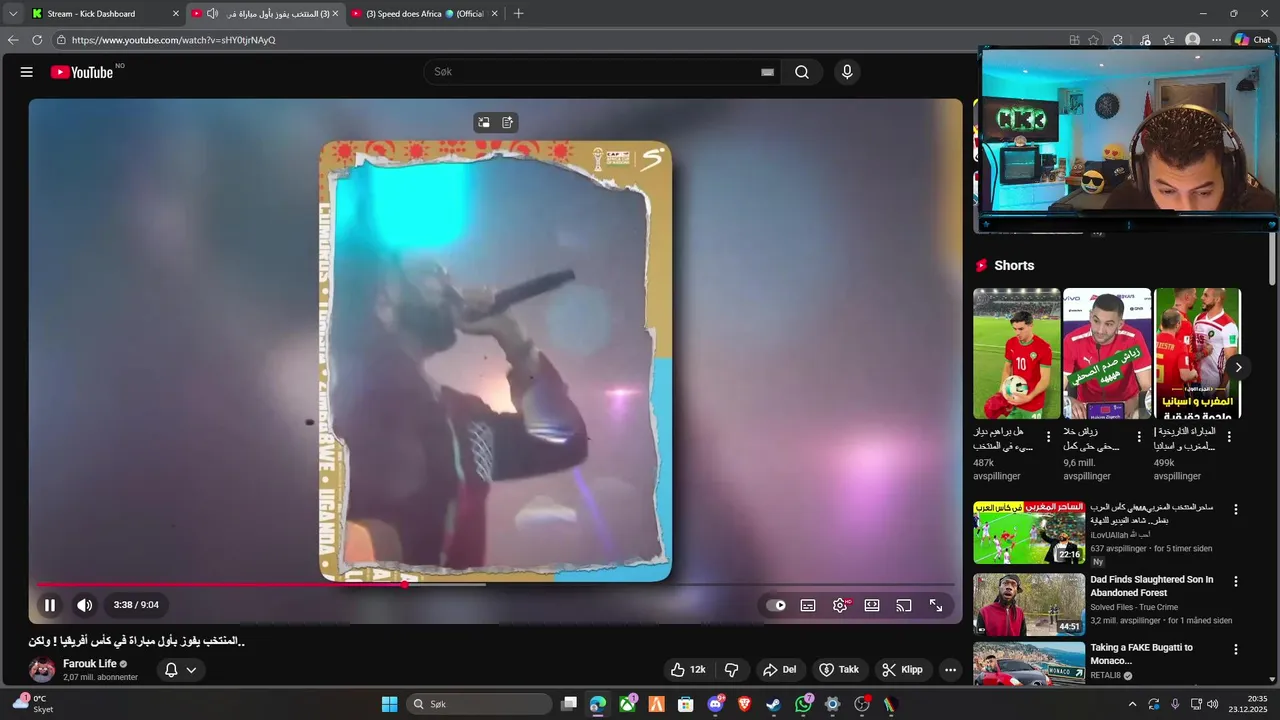
Task: Go back in browser history
Action: coord(13,40)
